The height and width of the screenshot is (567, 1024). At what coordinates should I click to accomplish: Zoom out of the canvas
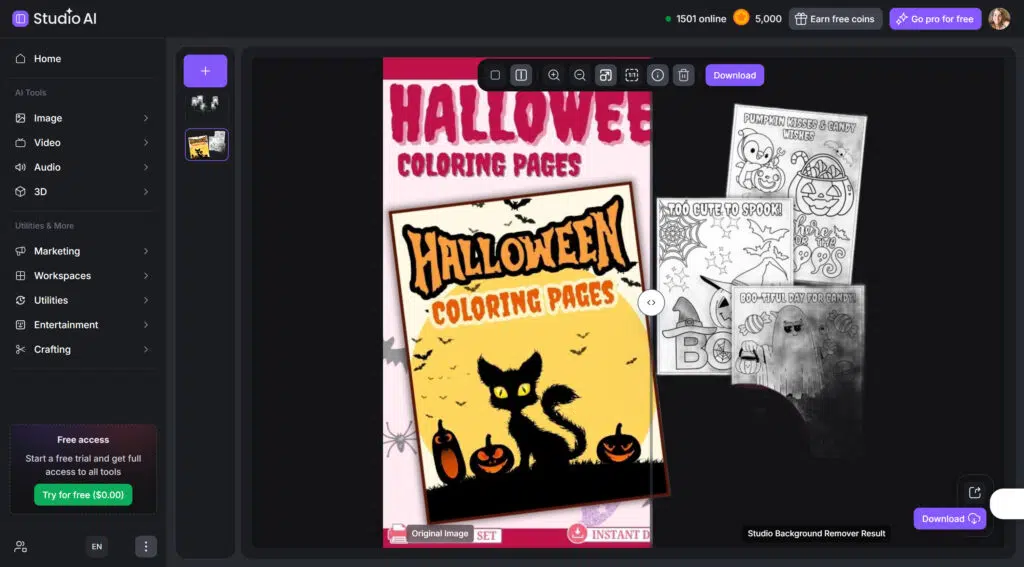579,75
